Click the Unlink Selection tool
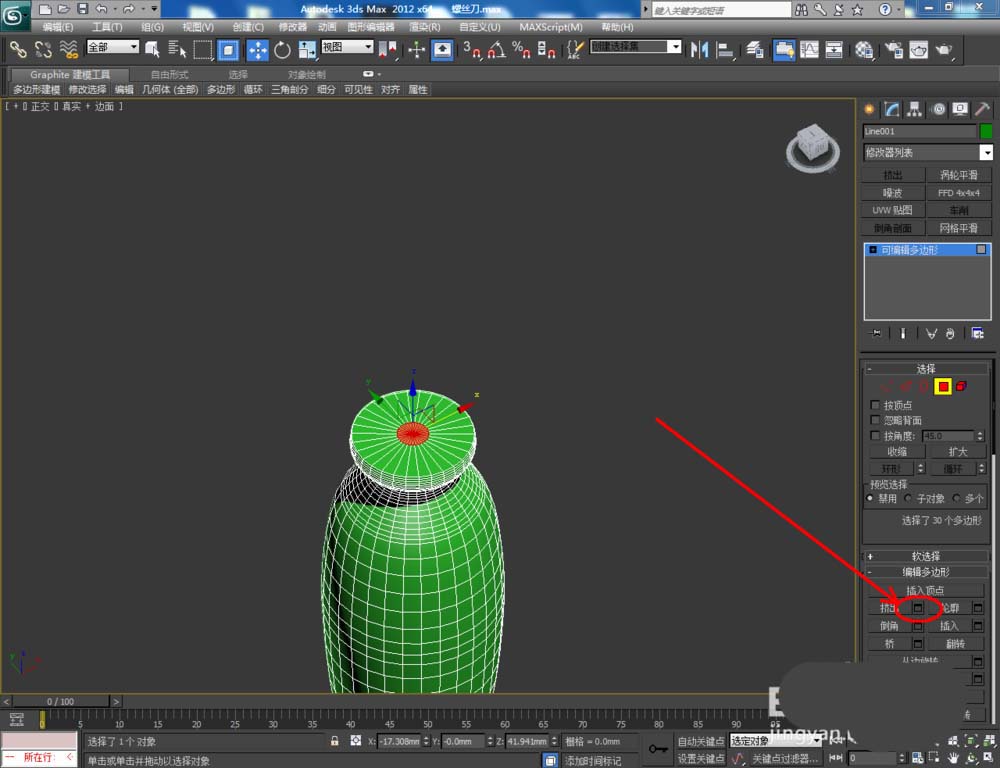This screenshot has height=768, width=1000. tap(43, 49)
